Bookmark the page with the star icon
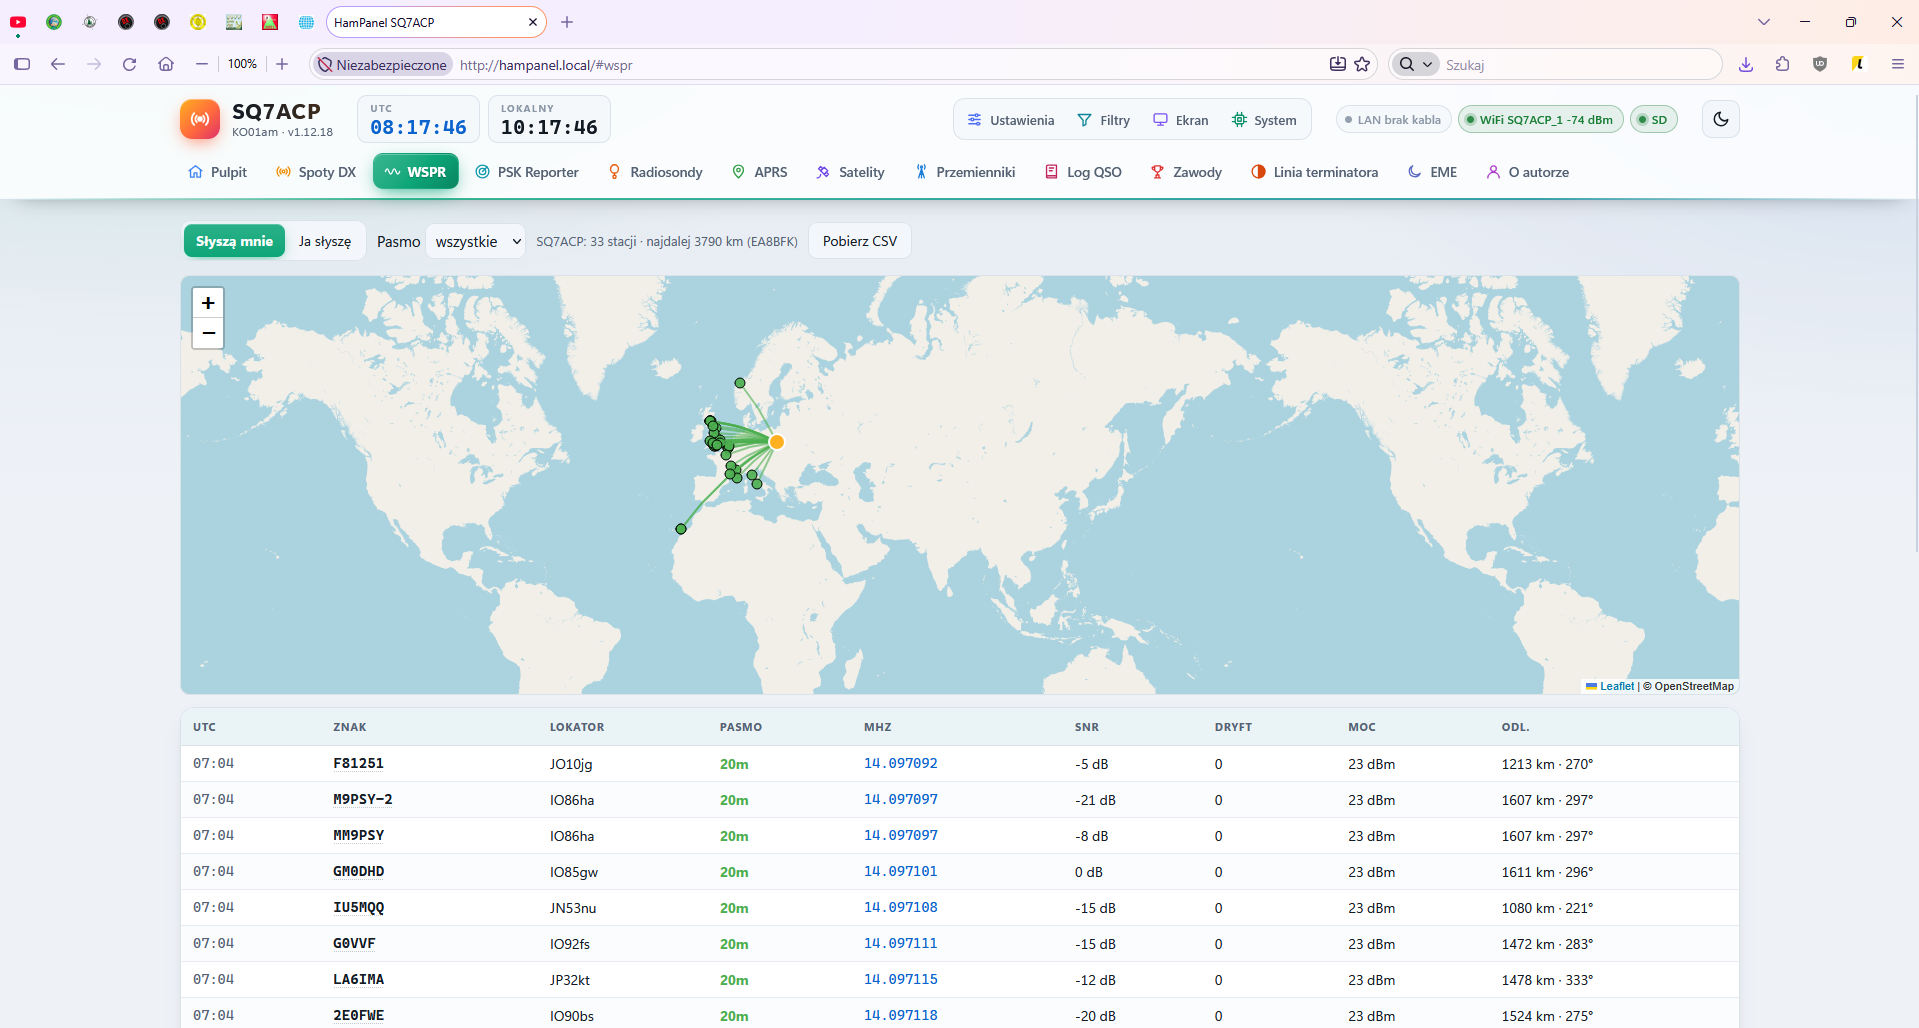Screen dimensions: 1919x1028 pyautogui.click(x=1362, y=64)
